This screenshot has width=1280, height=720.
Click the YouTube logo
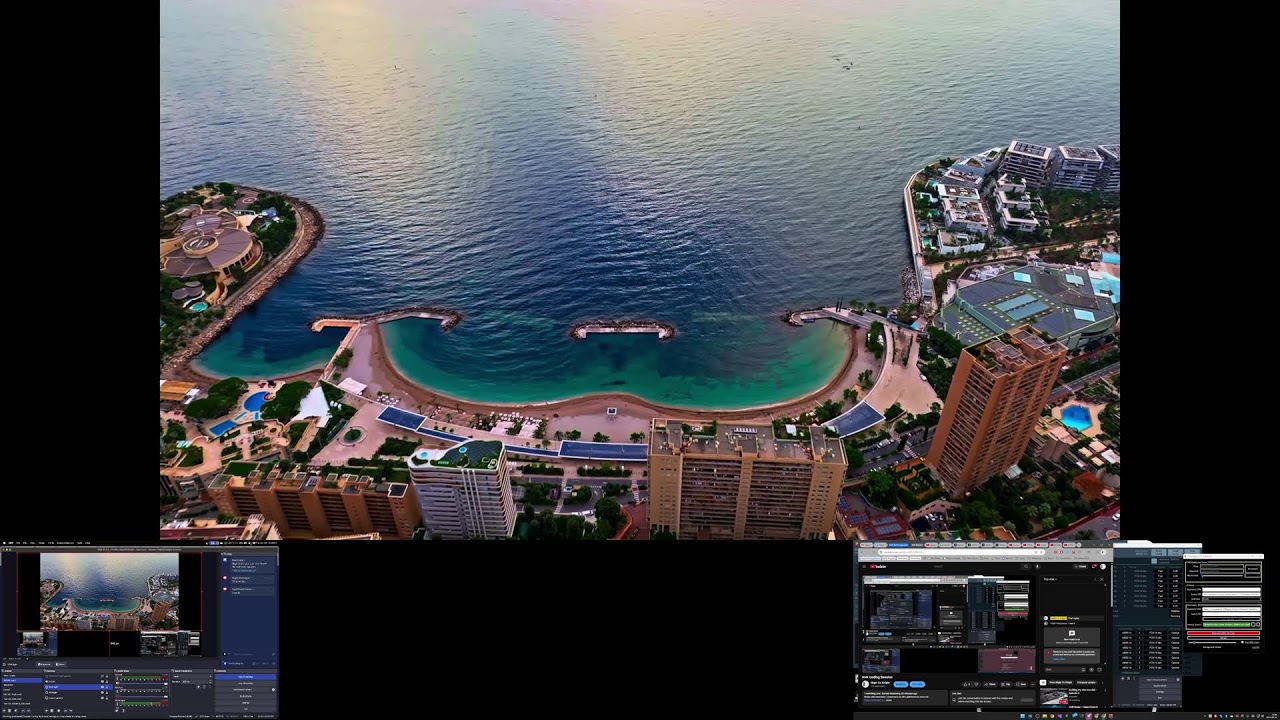877,567
